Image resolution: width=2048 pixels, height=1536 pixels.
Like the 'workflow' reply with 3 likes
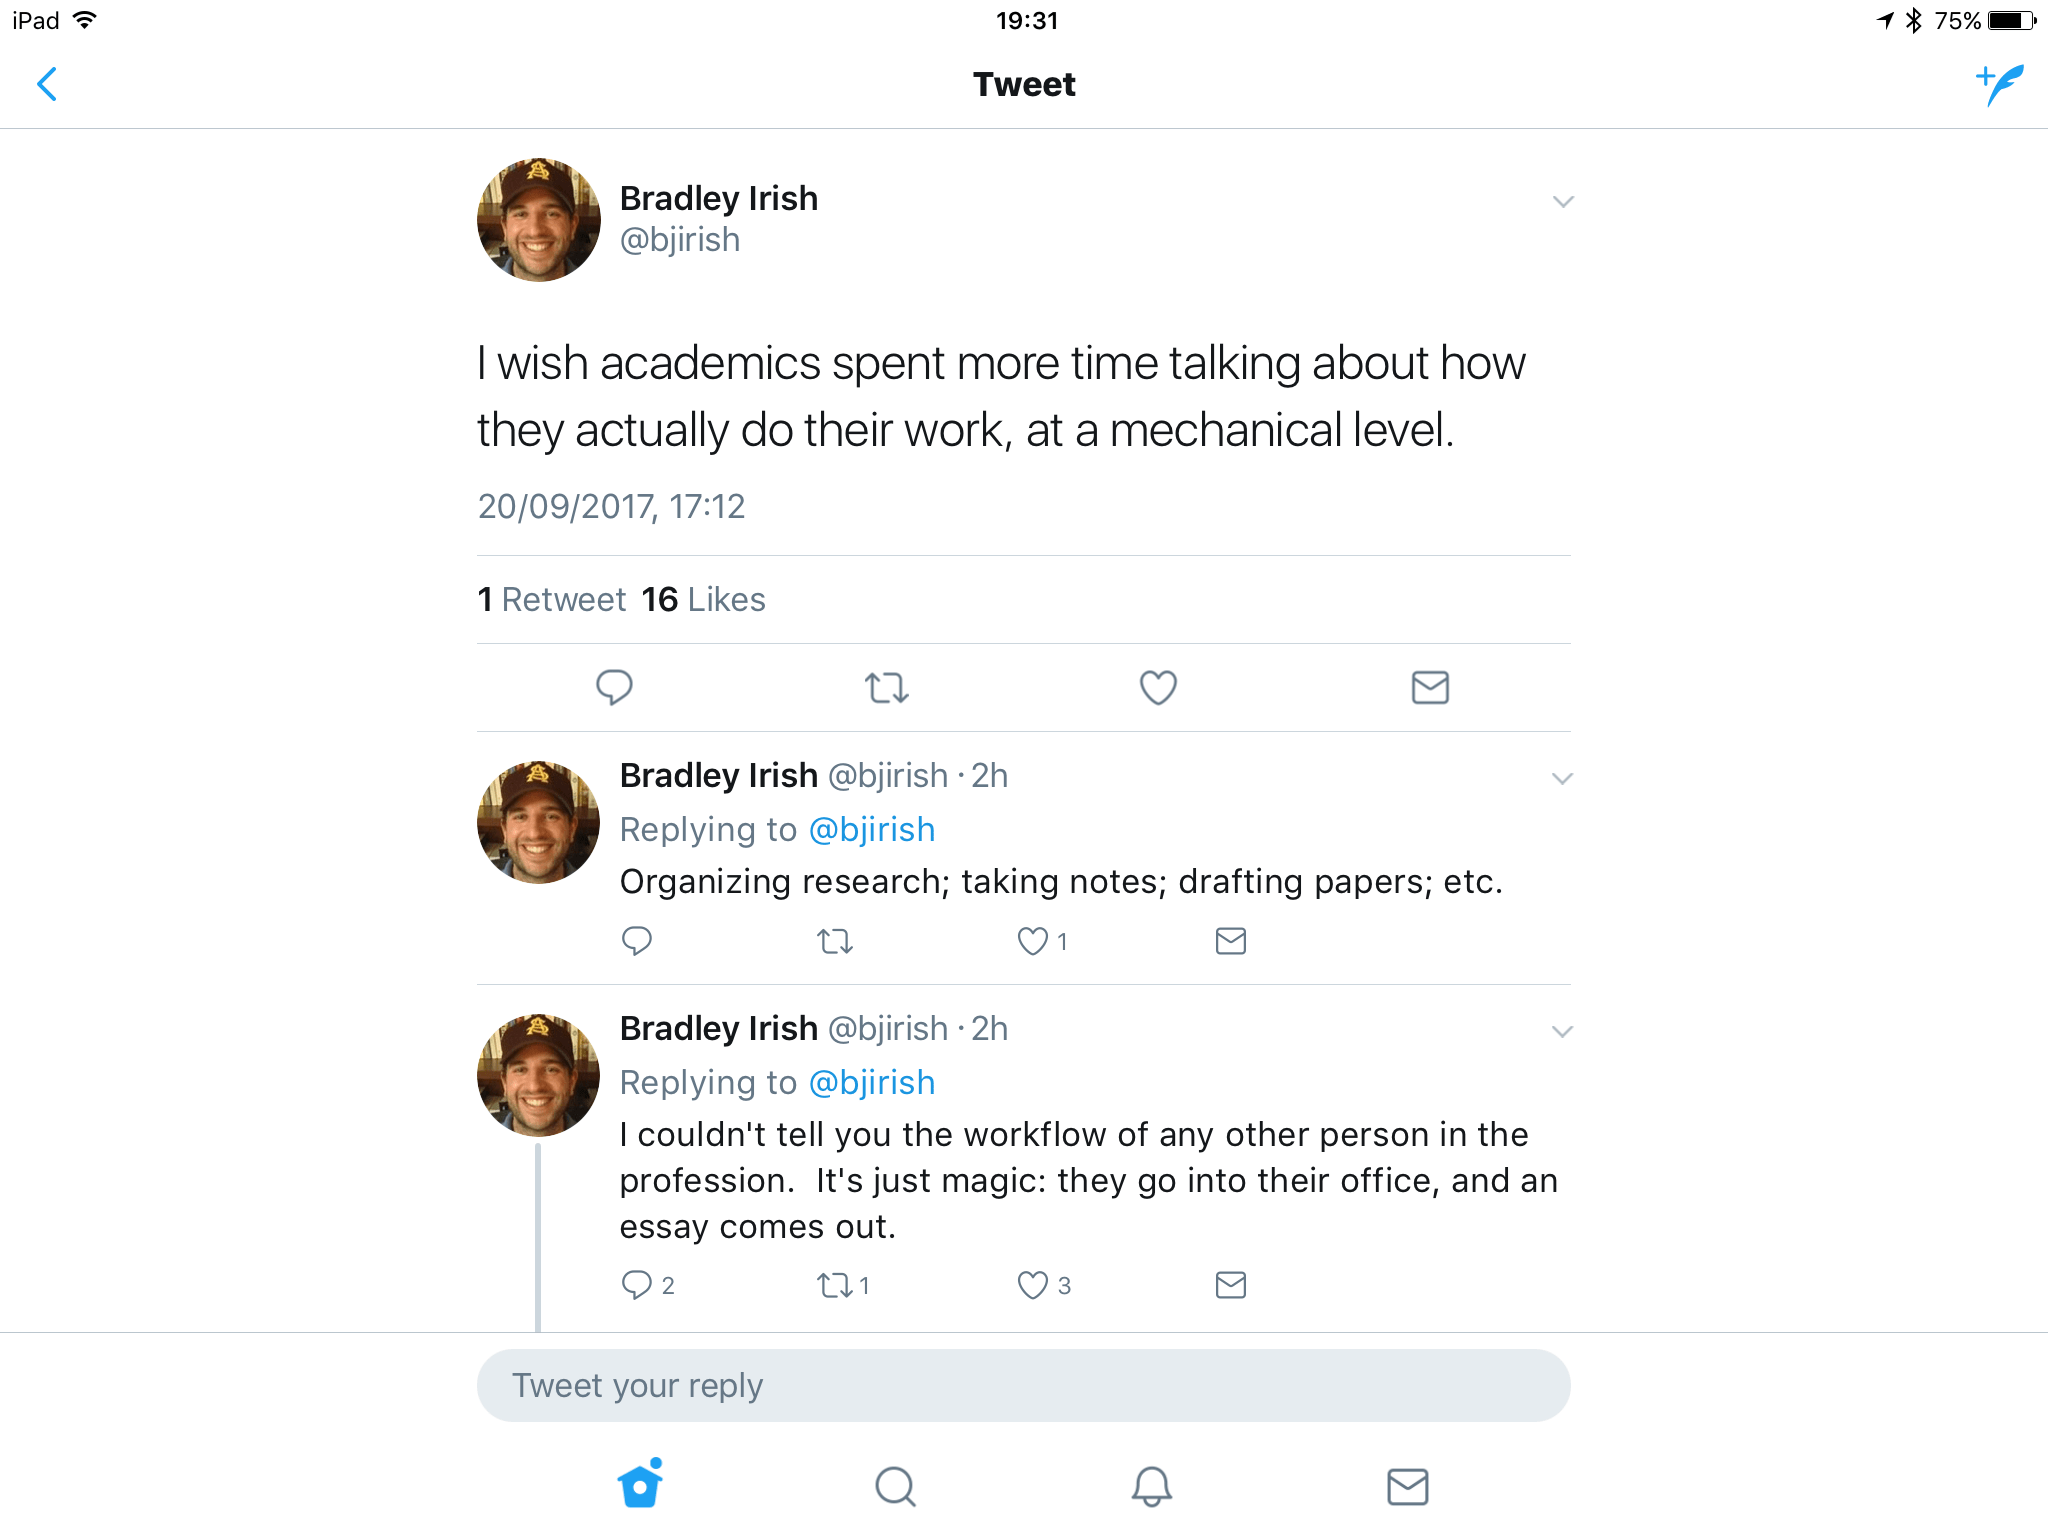[1032, 1285]
